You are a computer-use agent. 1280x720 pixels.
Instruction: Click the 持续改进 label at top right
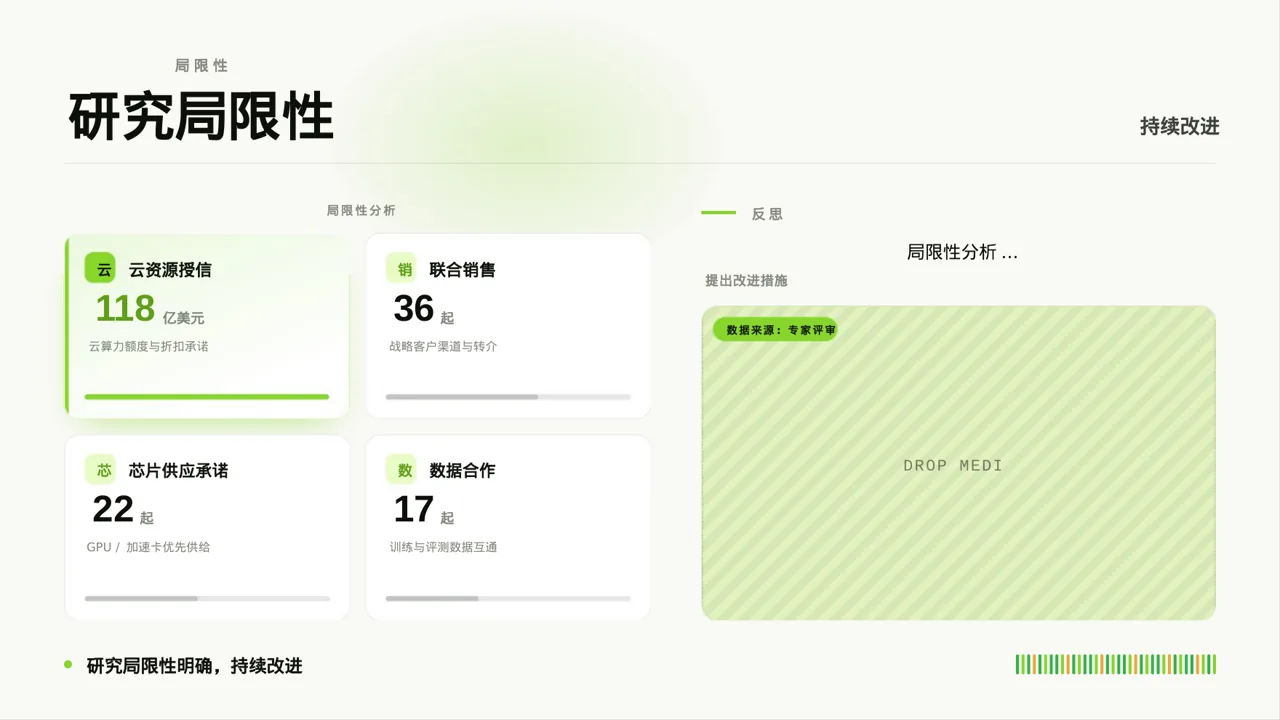(x=1180, y=126)
